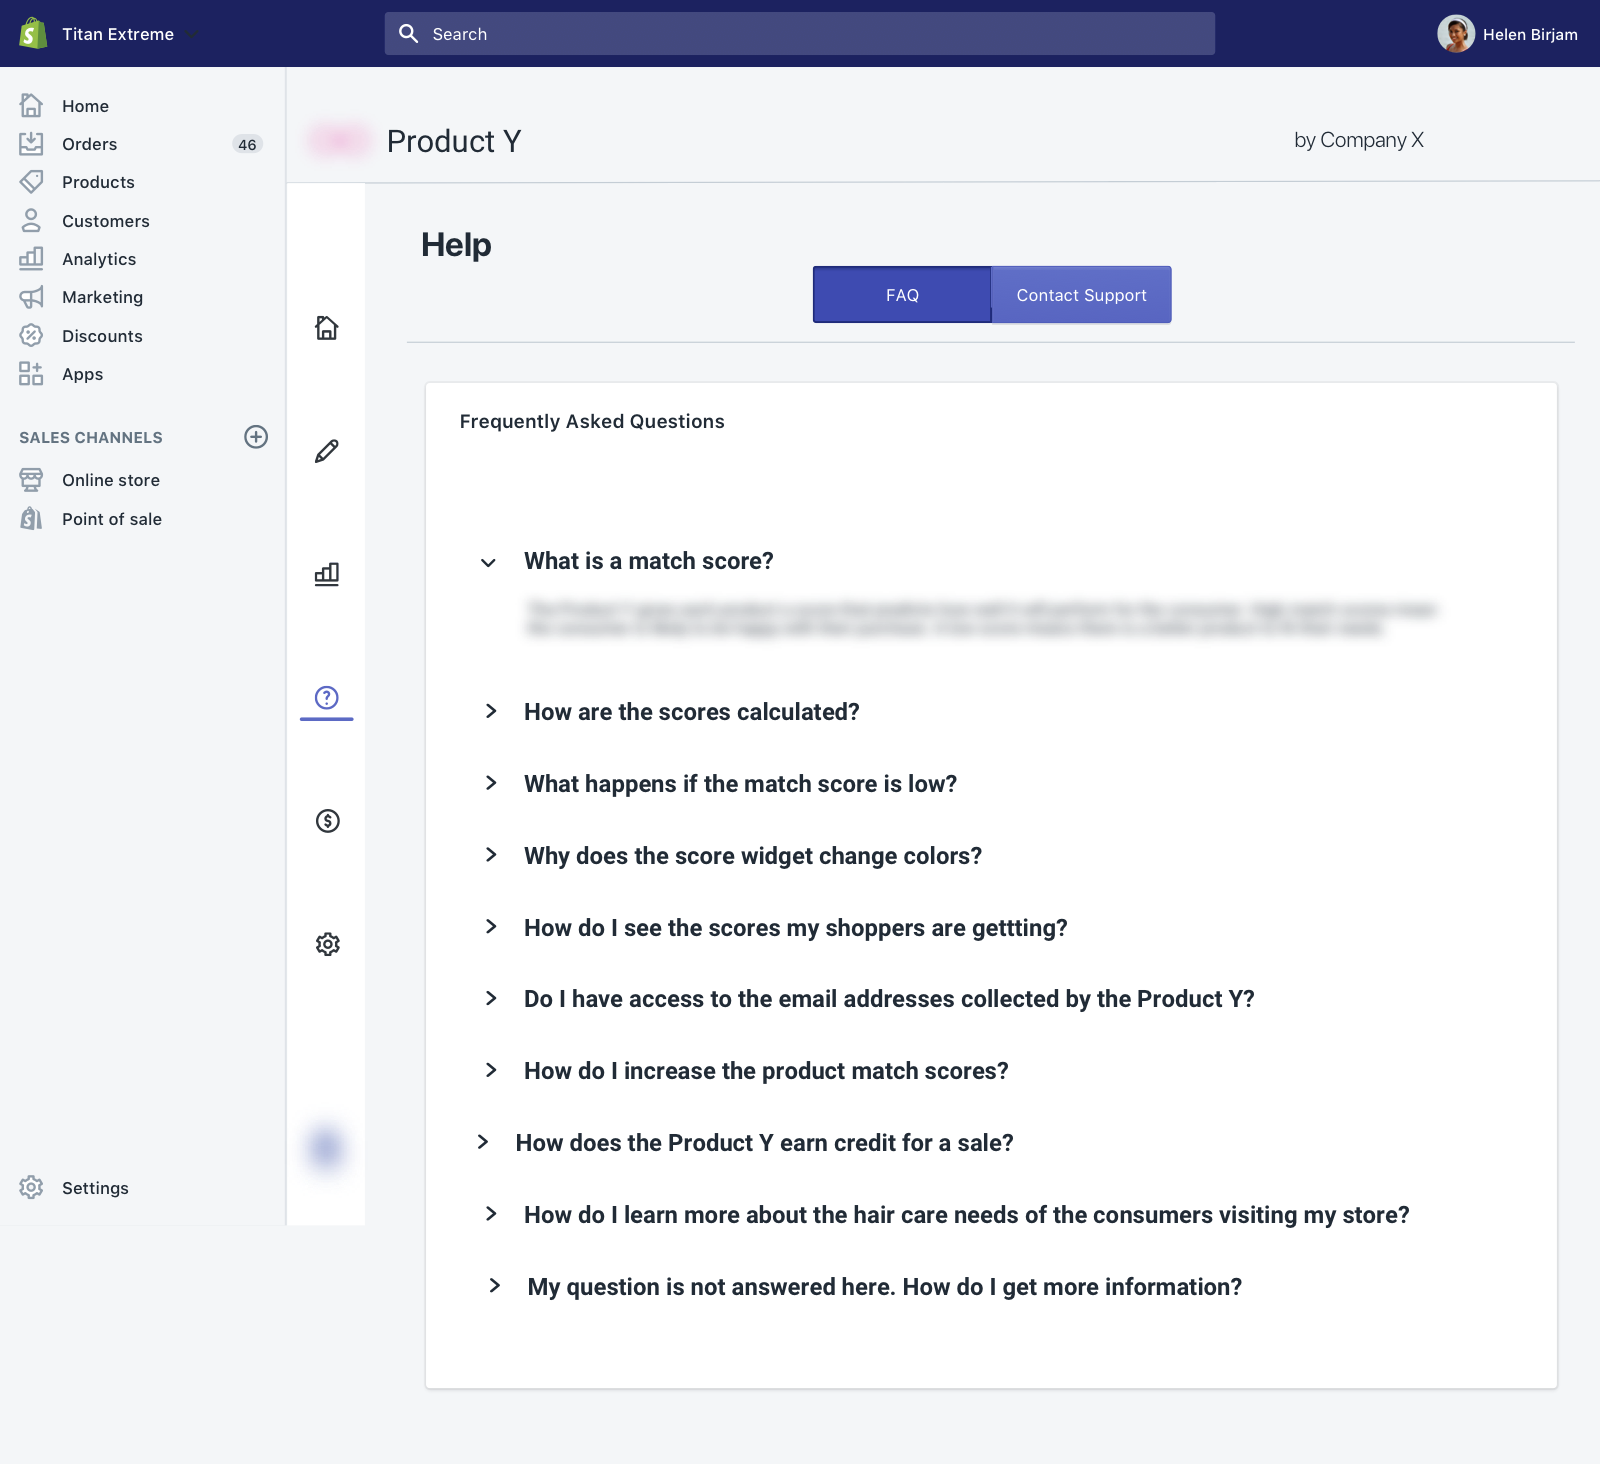This screenshot has height=1464, width=1600.
Task: Click the Marketing megaphone icon
Action: pyautogui.click(x=31, y=297)
